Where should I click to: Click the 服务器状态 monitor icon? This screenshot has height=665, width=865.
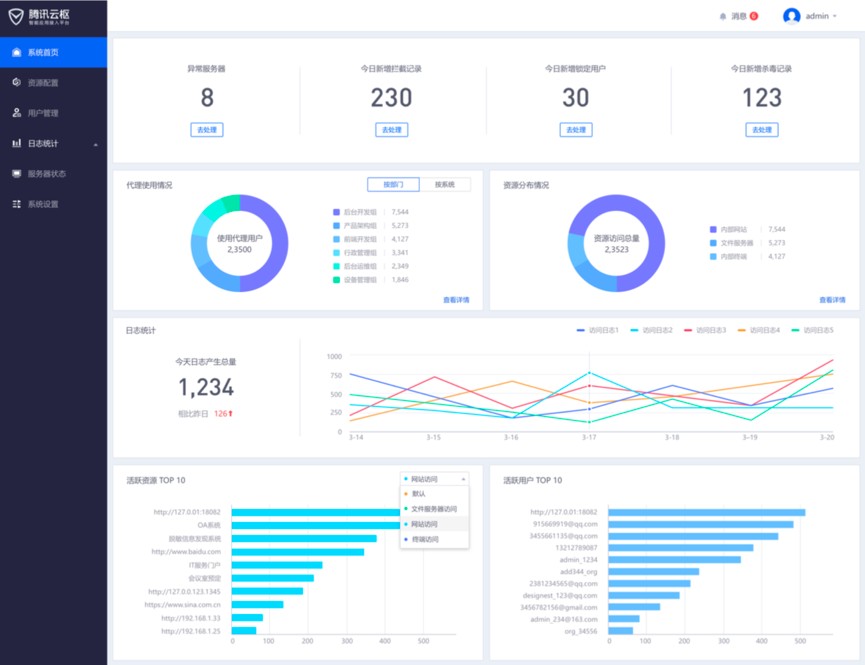pyautogui.click(x=16, y=173)
